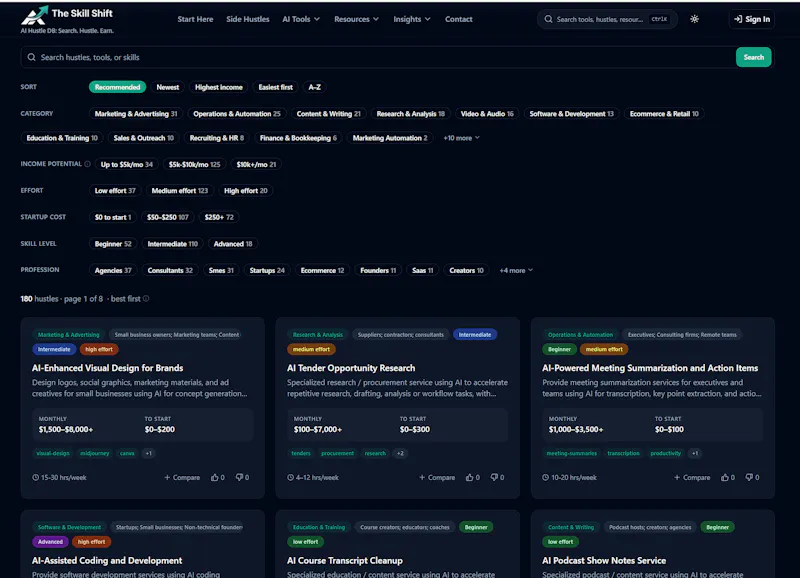
Task: Filter by Medium effort 123
Action: pyautogui.click(x=180, y=191)
